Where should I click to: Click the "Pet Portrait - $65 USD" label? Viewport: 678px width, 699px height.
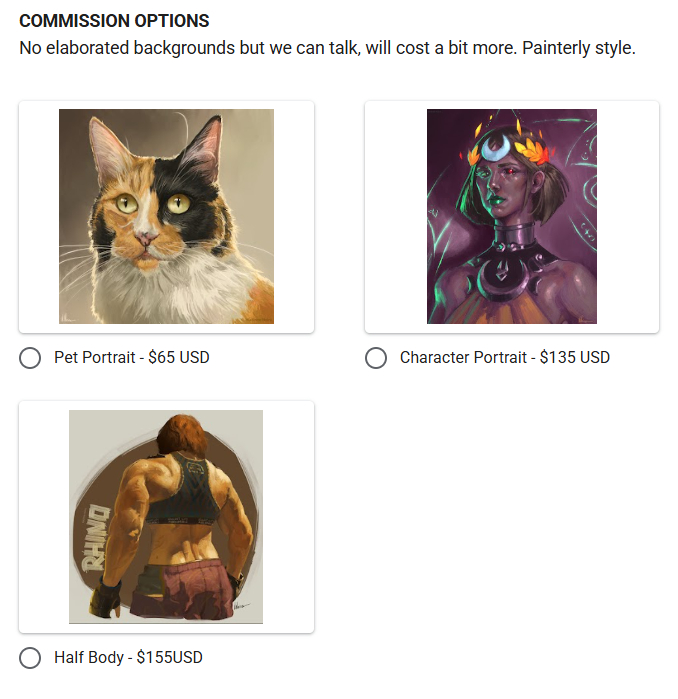(132, 358)
